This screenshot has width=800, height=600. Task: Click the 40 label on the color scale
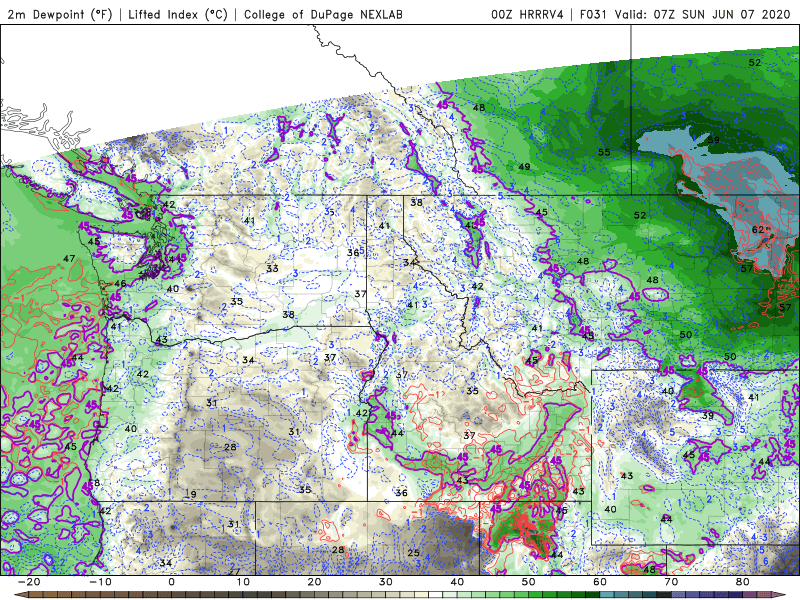(457, 582)
